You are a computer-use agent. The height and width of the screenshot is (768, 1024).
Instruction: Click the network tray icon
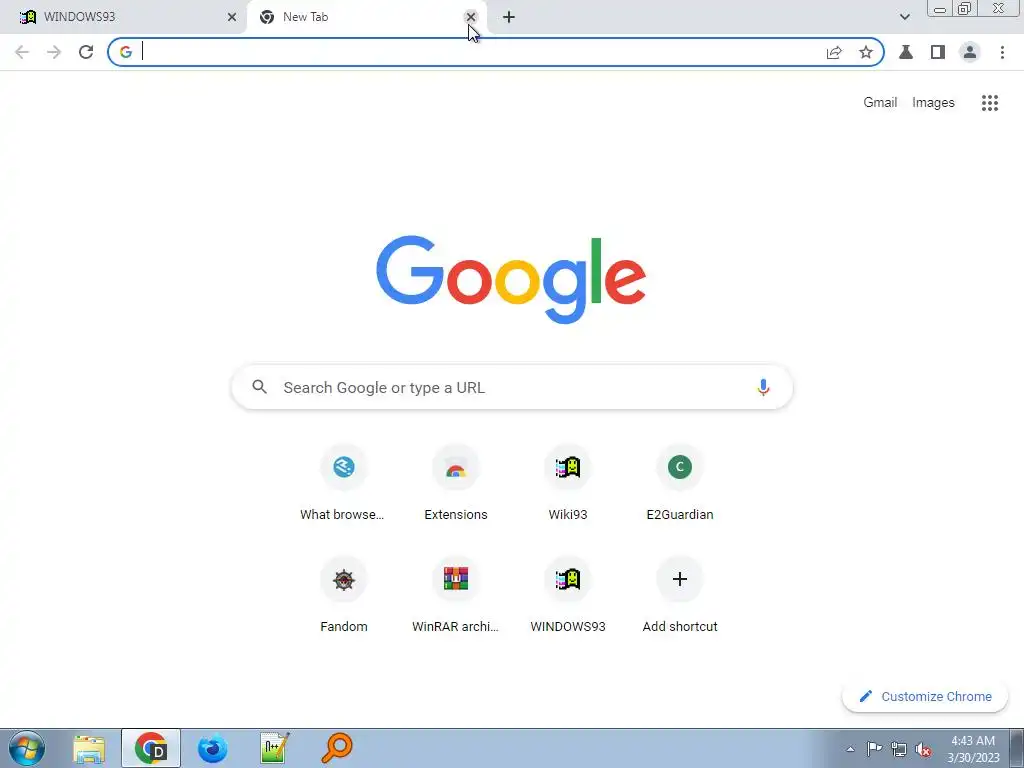(x=899, y=749)
